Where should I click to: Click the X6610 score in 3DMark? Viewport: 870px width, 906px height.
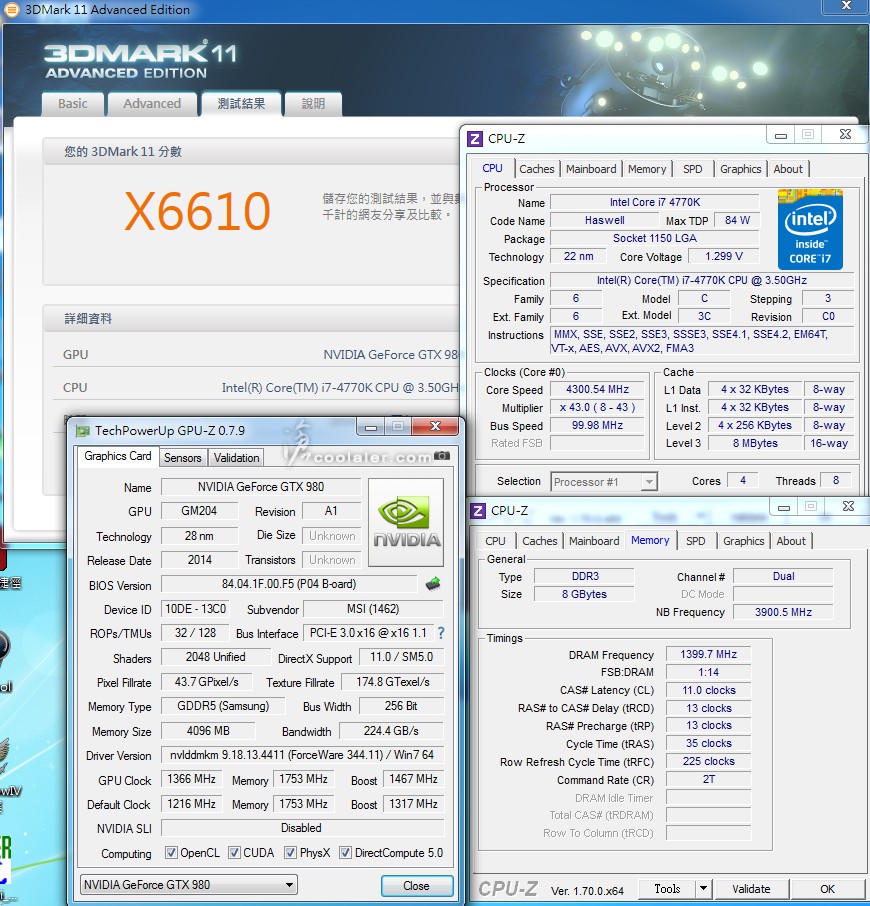coord(198,211)
